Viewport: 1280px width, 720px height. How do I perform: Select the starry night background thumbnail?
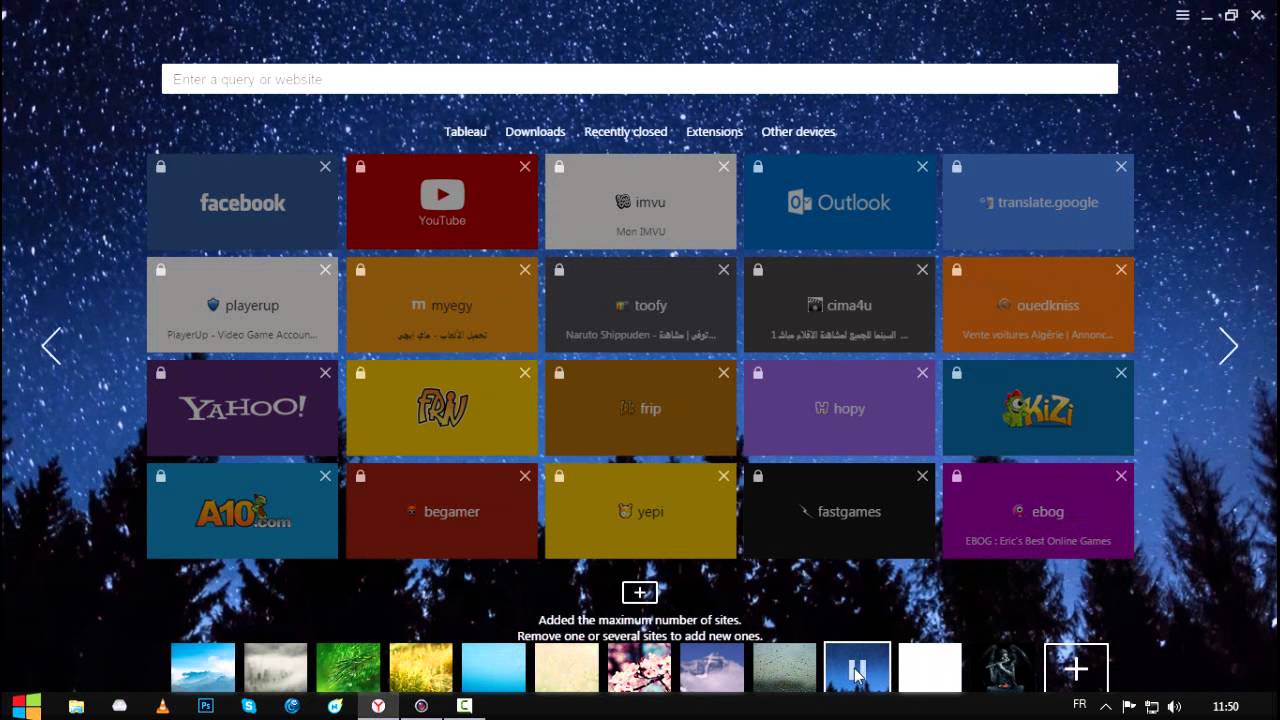tap(857, 667)
